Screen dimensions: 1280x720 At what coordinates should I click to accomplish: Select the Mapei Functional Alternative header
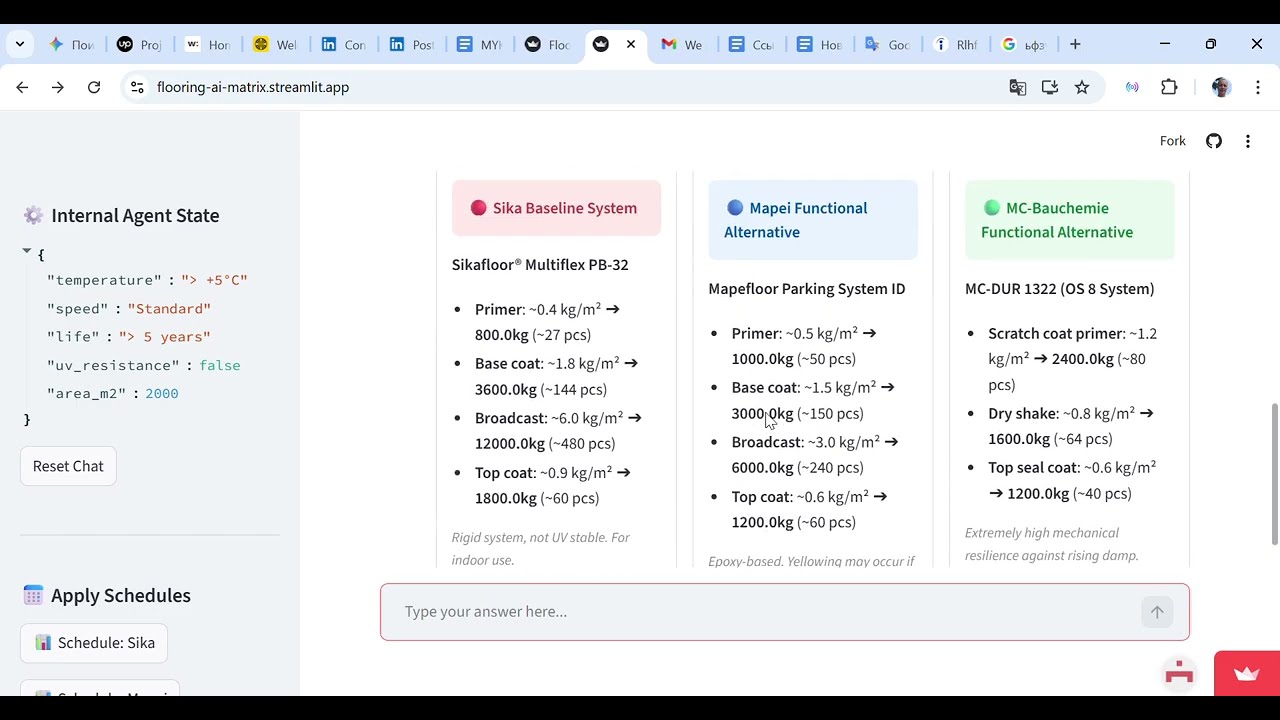pyautogui.click(x=812, y=220)
